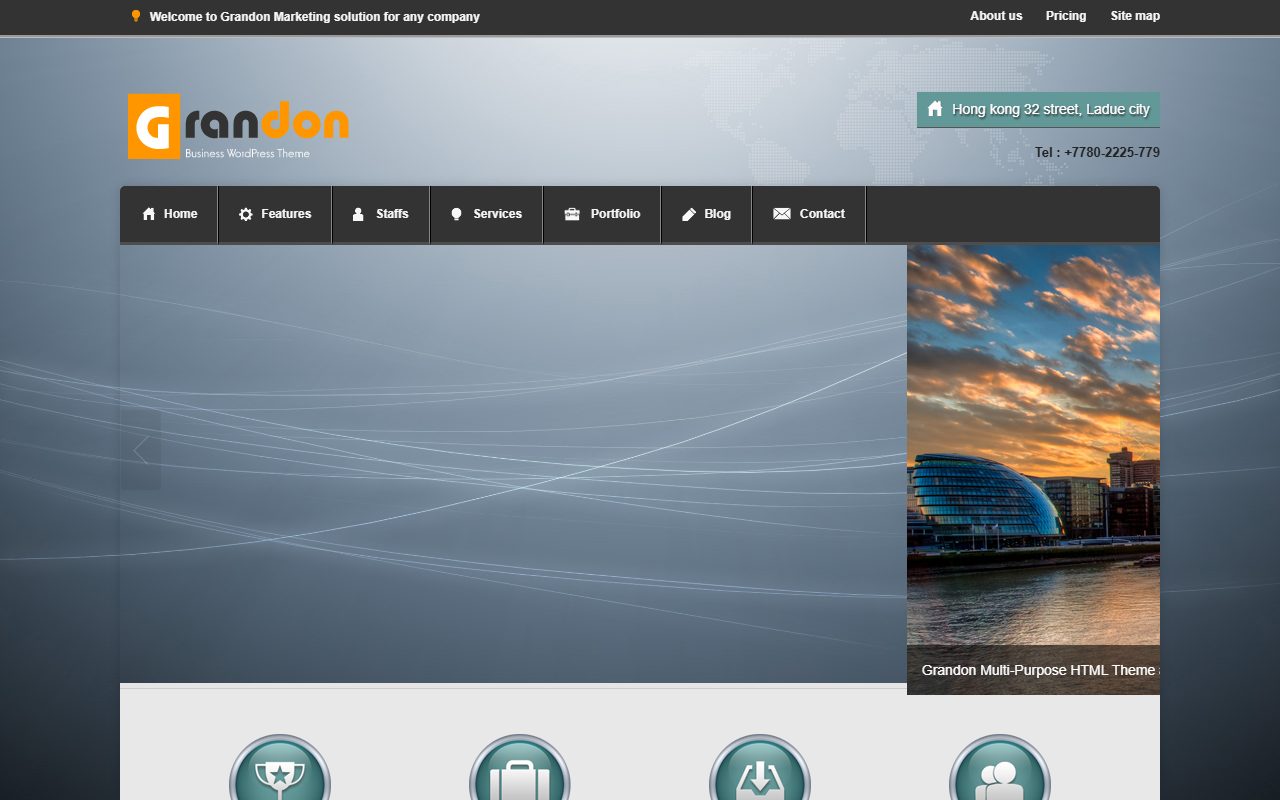Open the Services menu item

click(486, 214)
